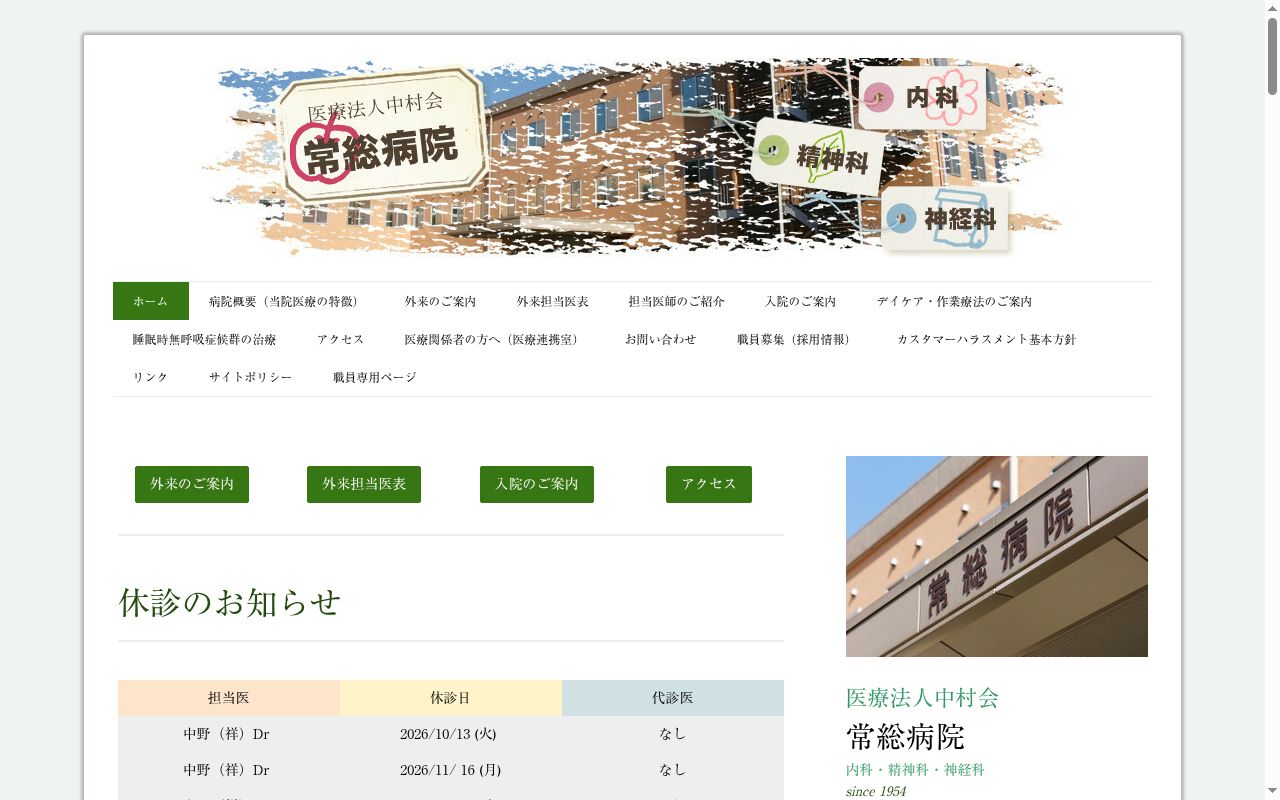The height and width of the screenshot is (800, 1280).
Task: Click the 代診医 table column header
Action: coord(673,698)
